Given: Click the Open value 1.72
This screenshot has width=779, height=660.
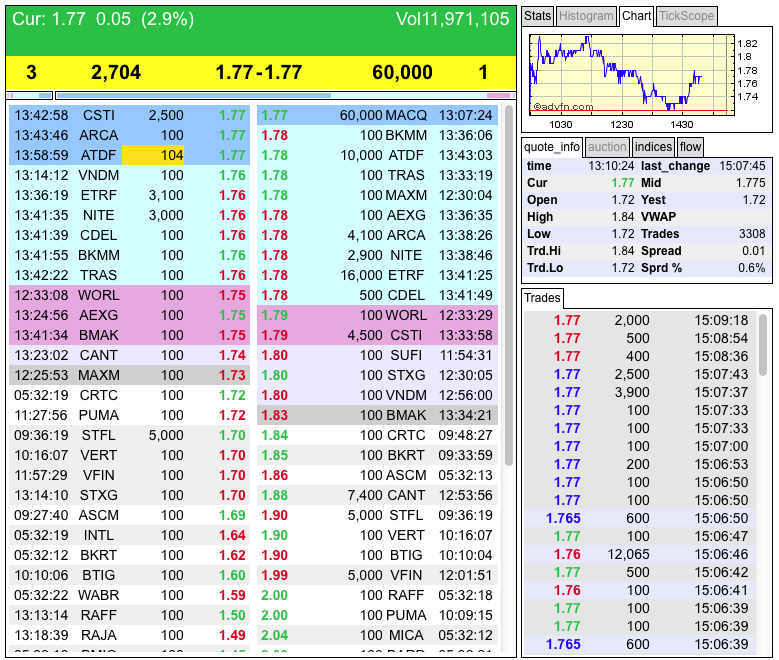Looking at the screenshot, I should click(x=623, y=200).
